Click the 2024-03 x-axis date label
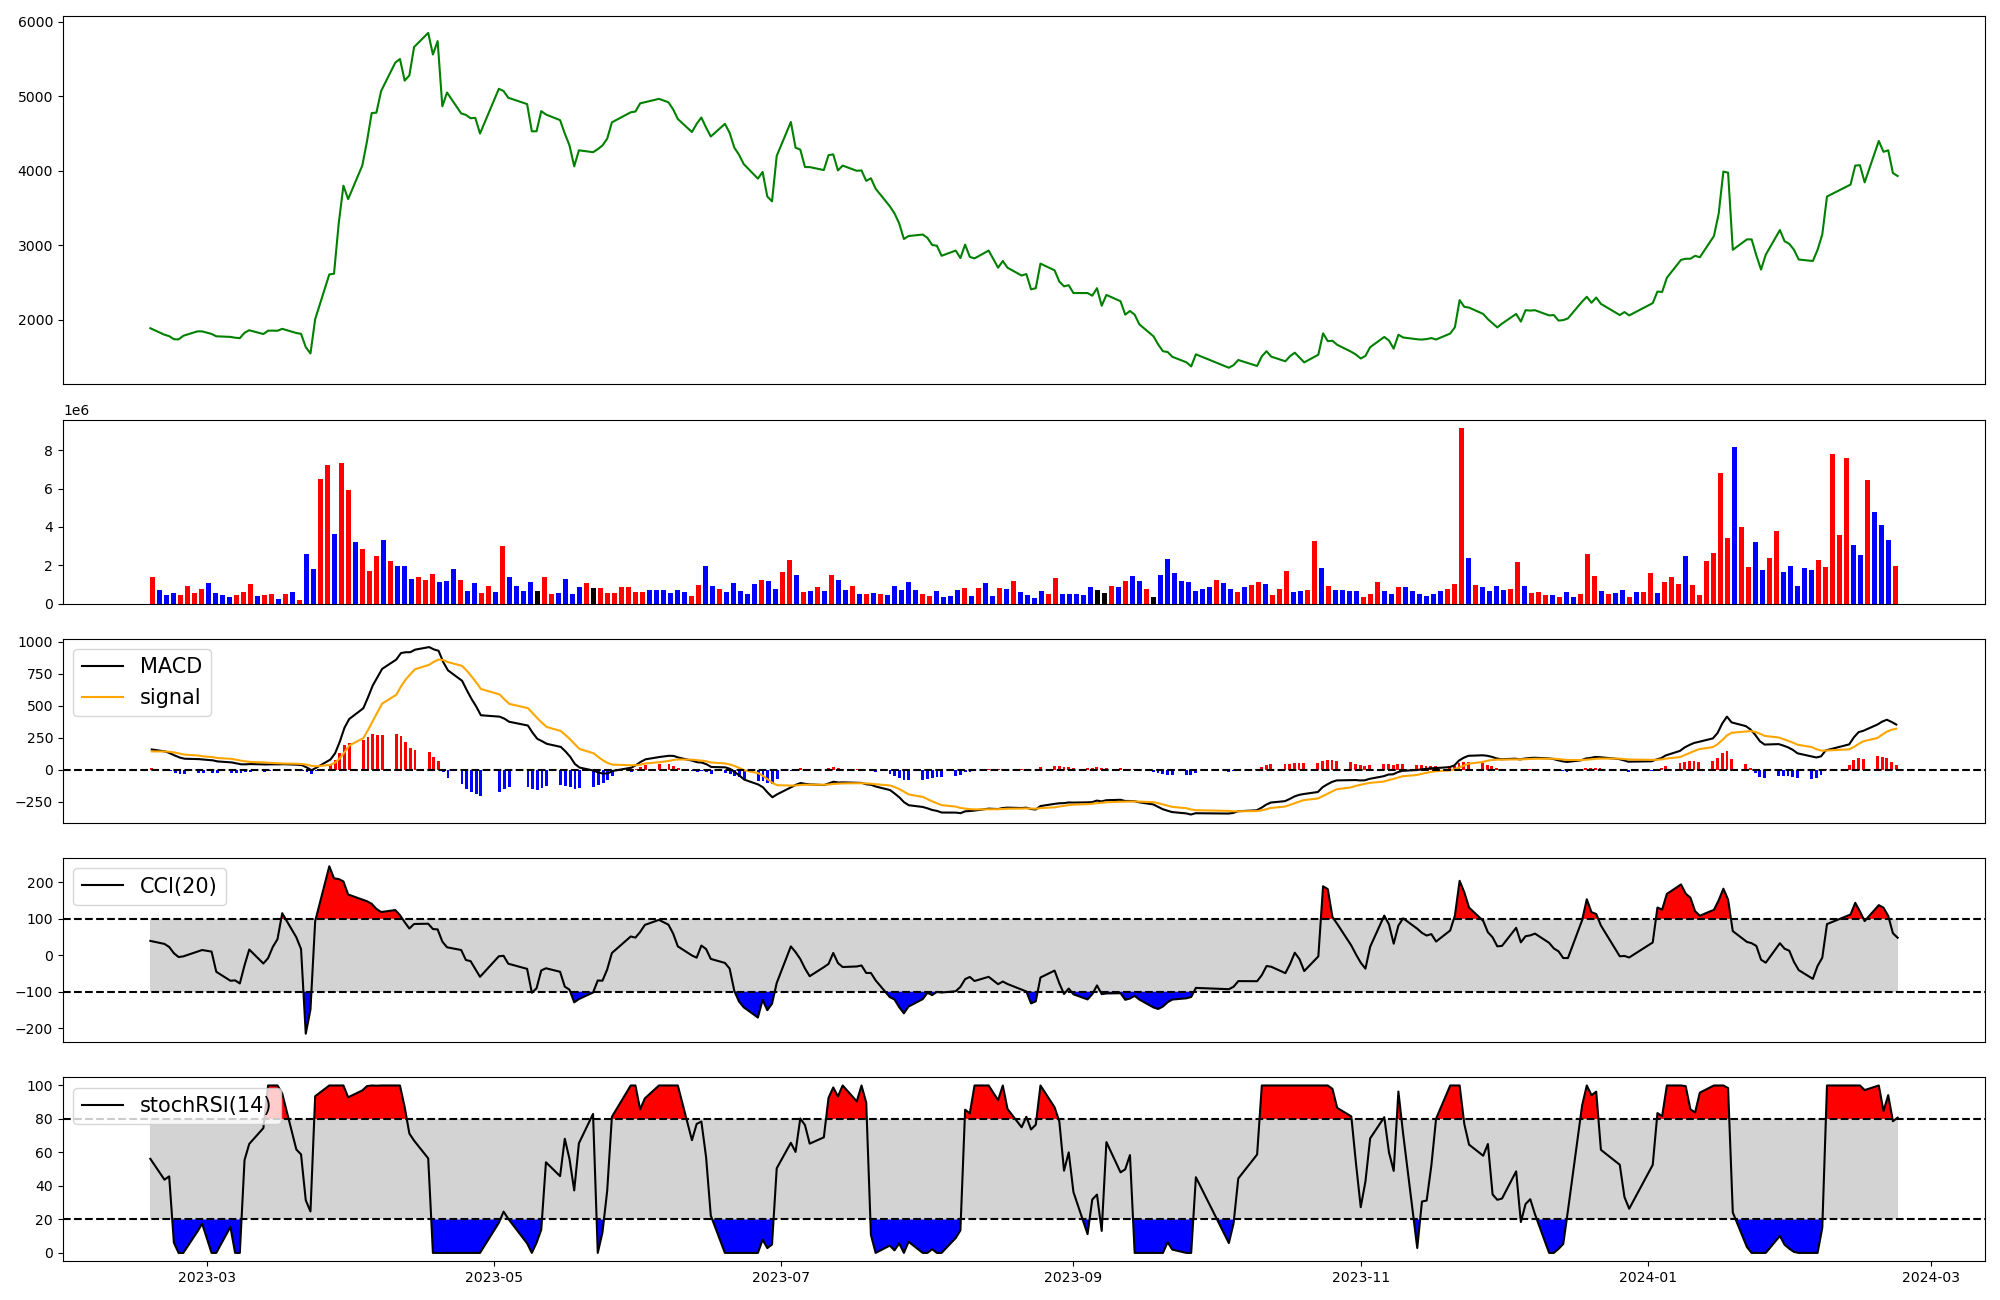 point(1930,1277)
